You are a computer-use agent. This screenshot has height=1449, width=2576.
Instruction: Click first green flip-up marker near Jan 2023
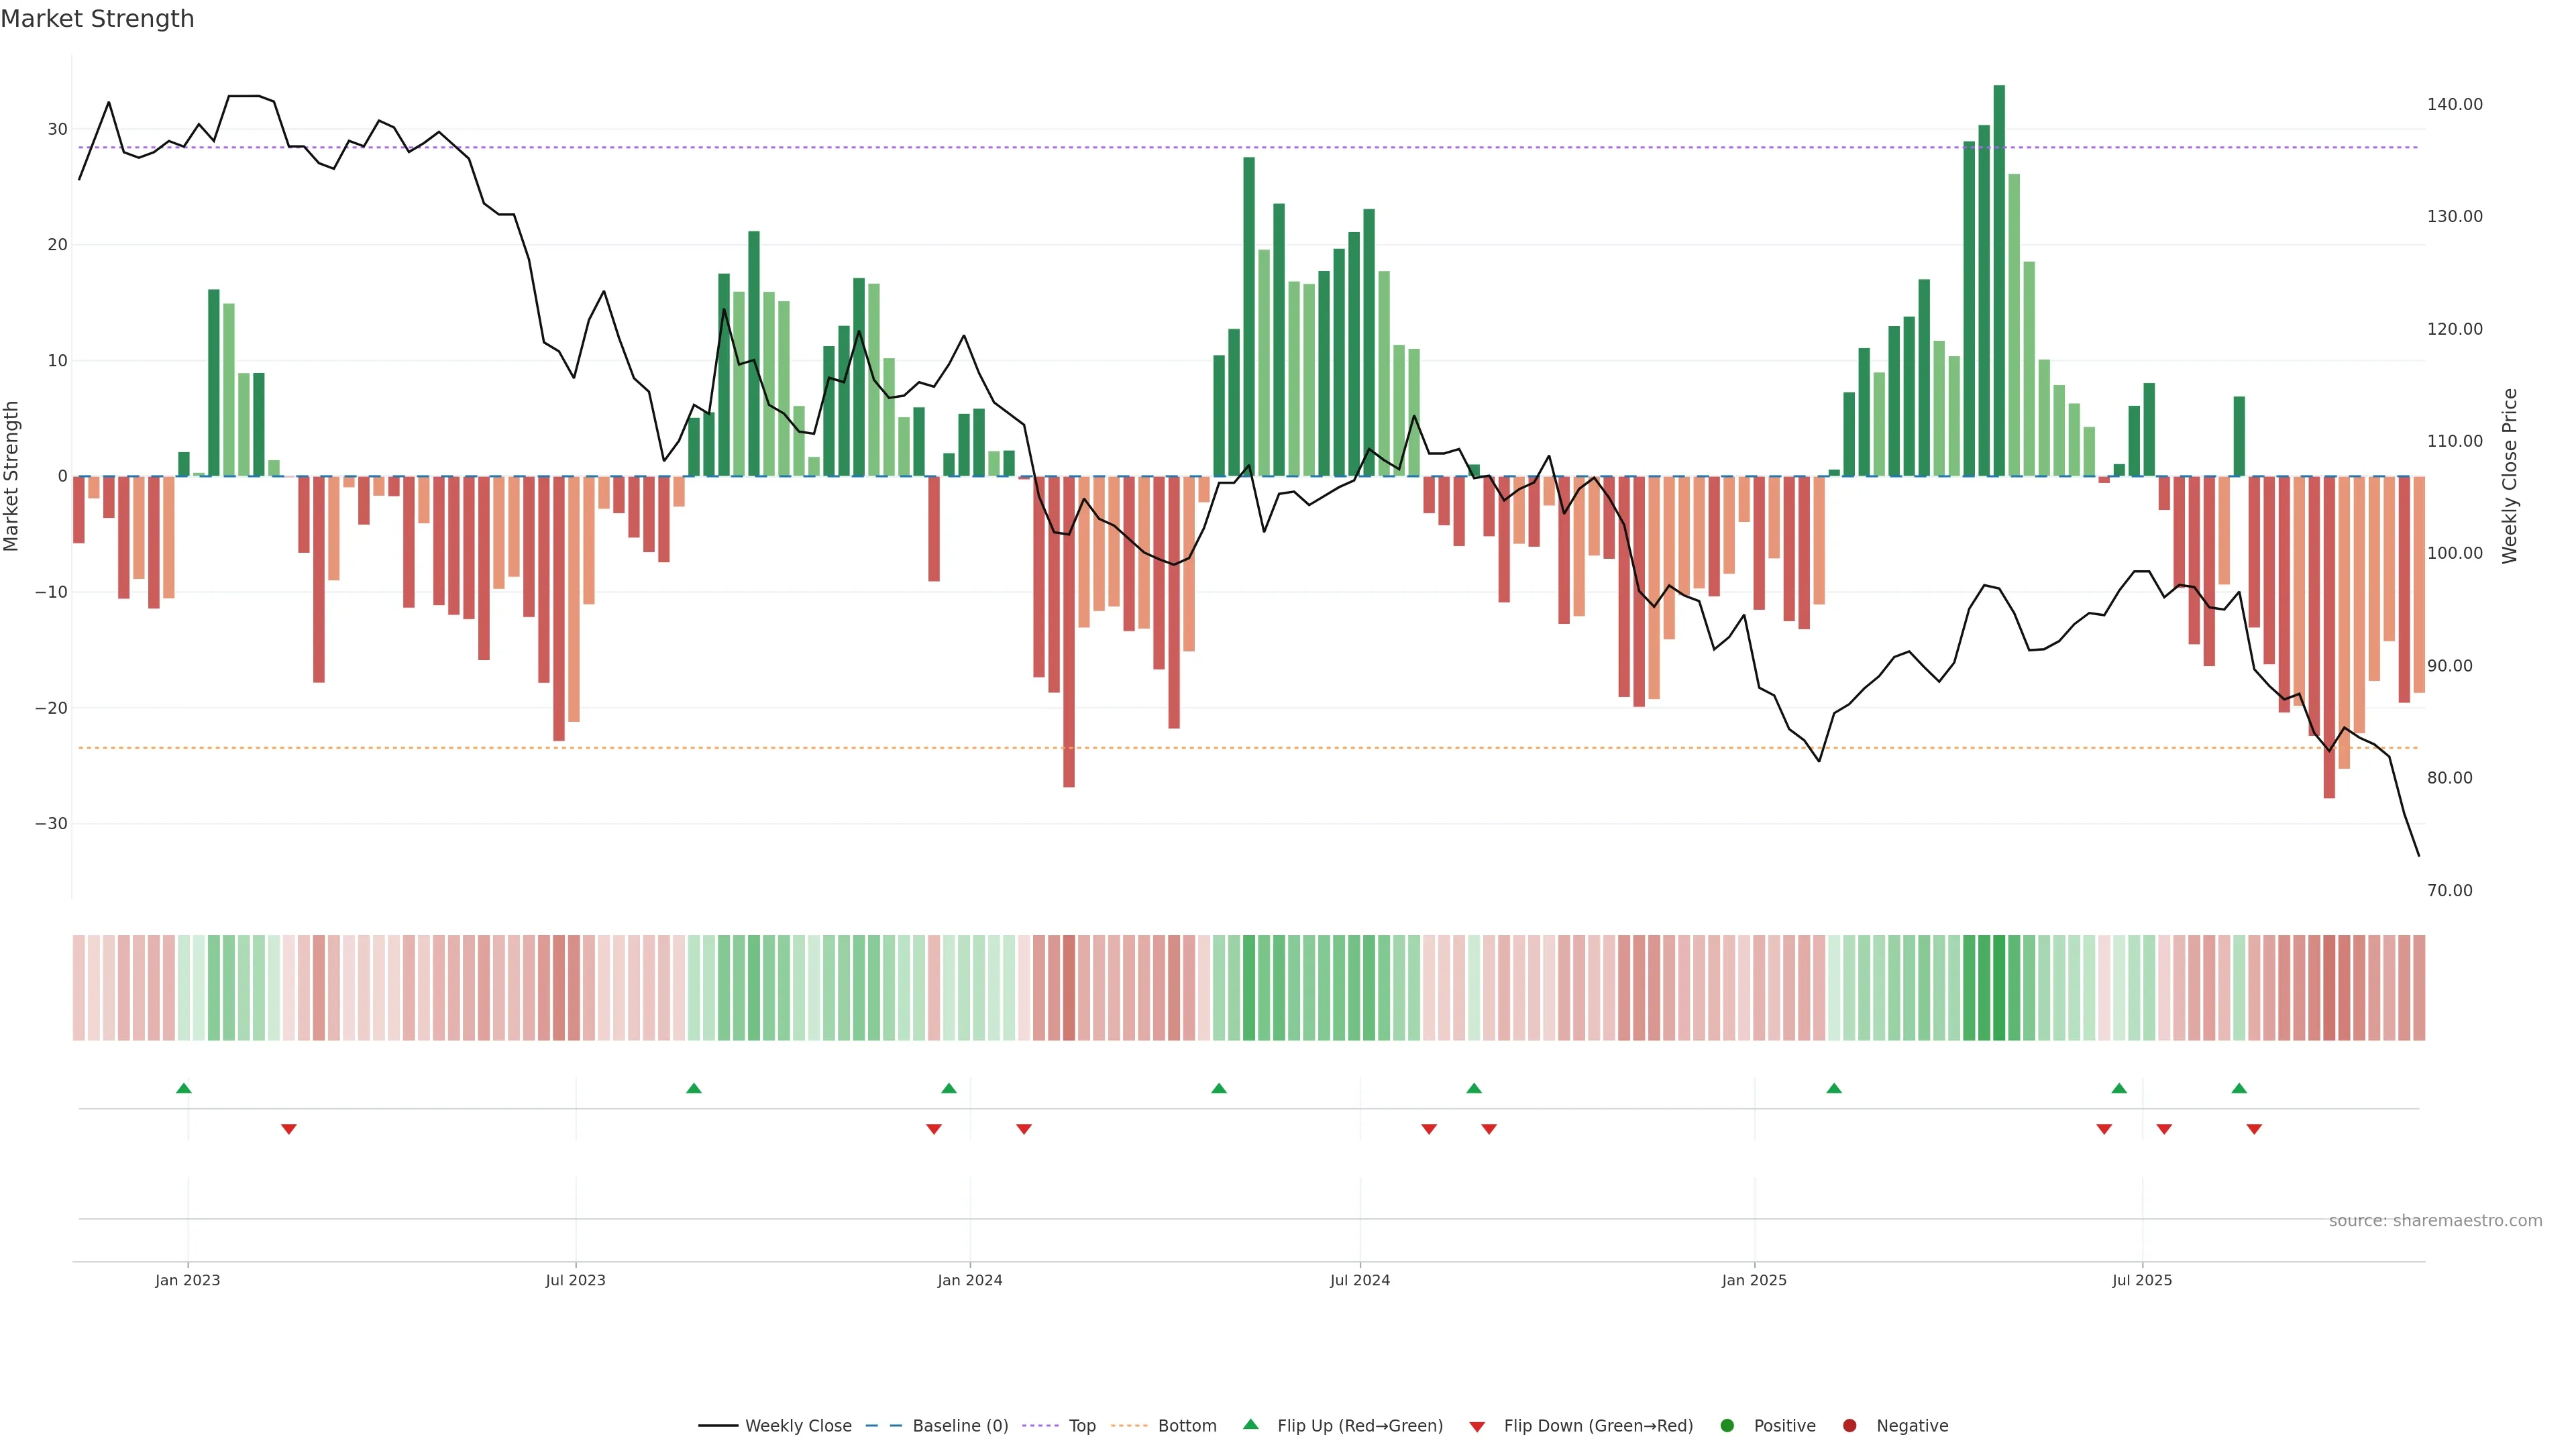[183, 1088]
